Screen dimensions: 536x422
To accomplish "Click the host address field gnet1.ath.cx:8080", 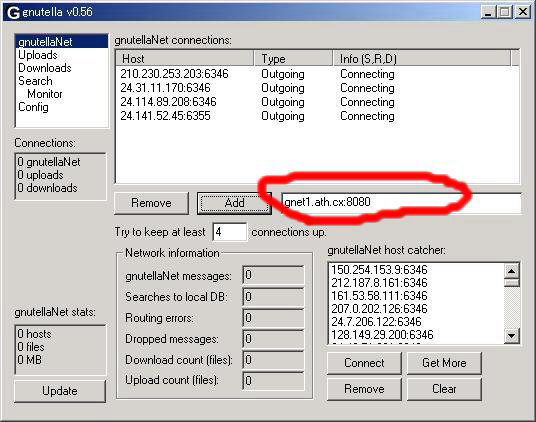I will pos(401,202).
